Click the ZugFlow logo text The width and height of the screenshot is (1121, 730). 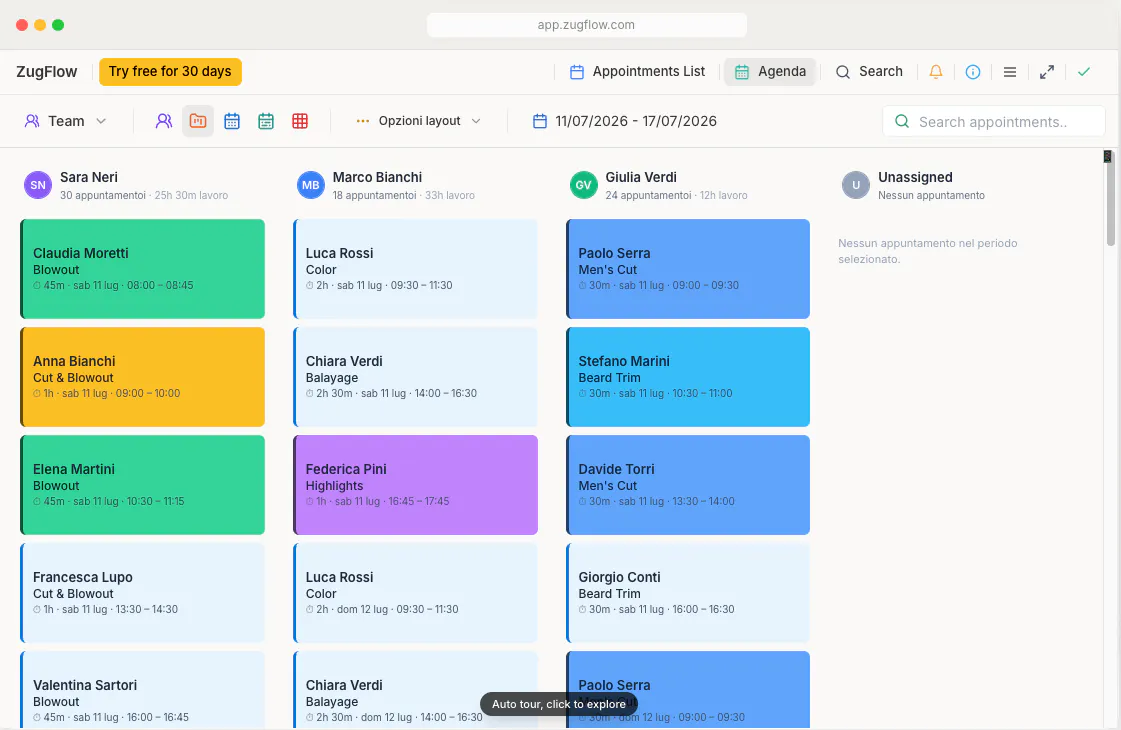tap(46, 71)
